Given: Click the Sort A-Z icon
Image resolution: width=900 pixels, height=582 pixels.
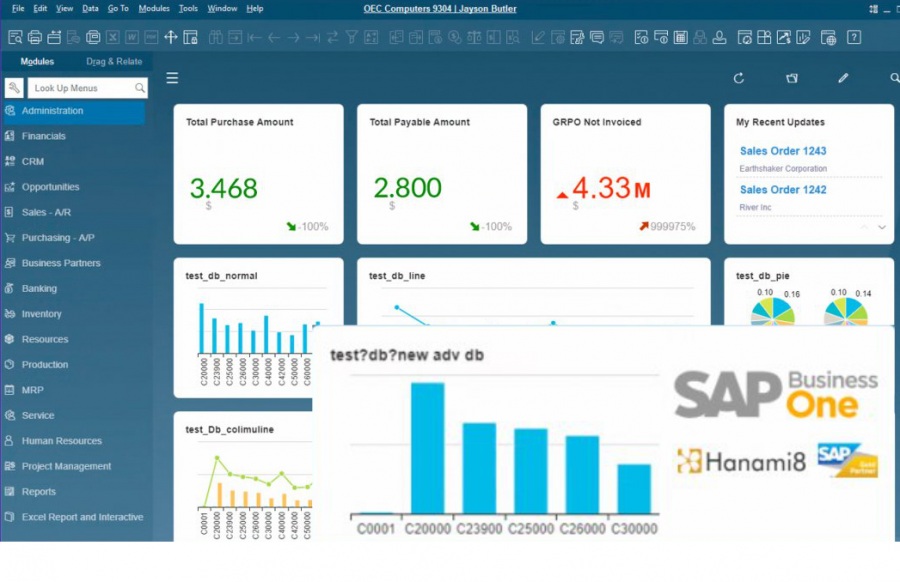Looking at the screenshot, I should pyautogui.click(x=371, y=37).
